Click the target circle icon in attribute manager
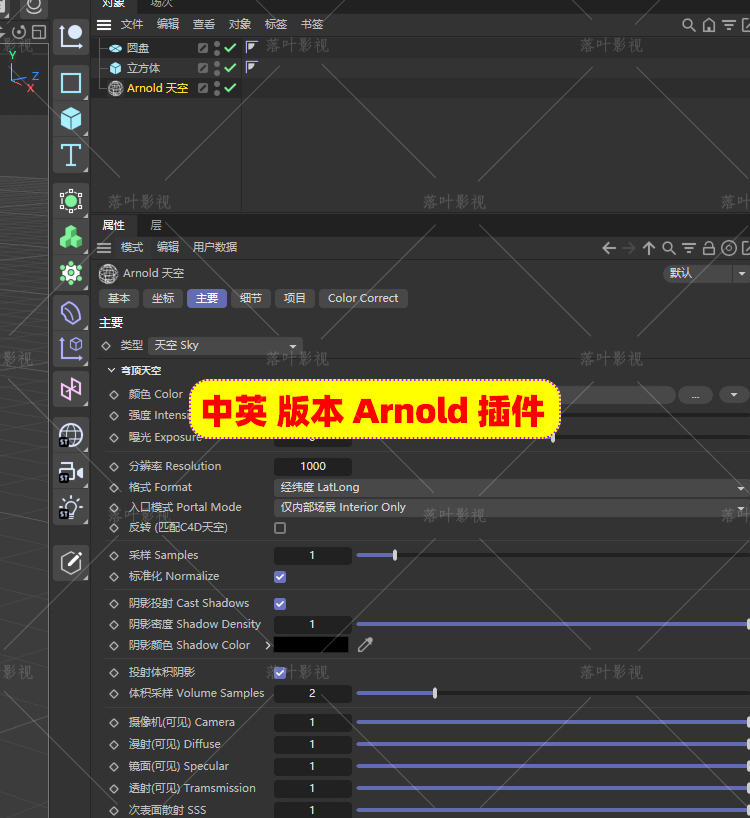This screenshot has height=818, width=750. 729,248
